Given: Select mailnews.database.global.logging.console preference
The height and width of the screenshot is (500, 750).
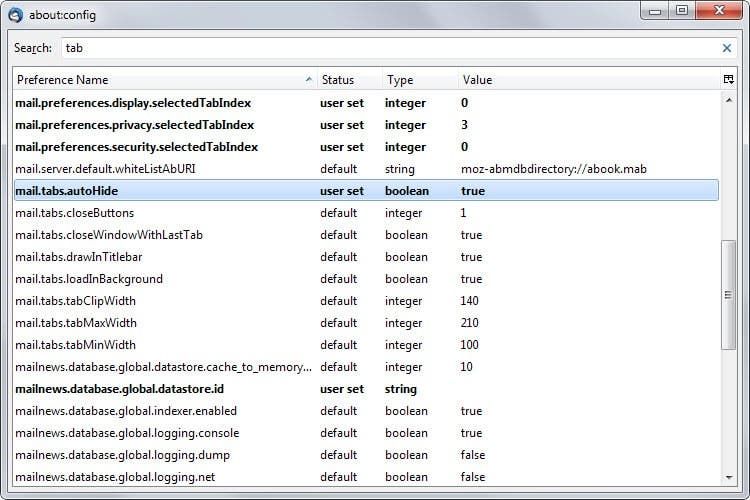Looking at the screenshot, I should 366,433.
